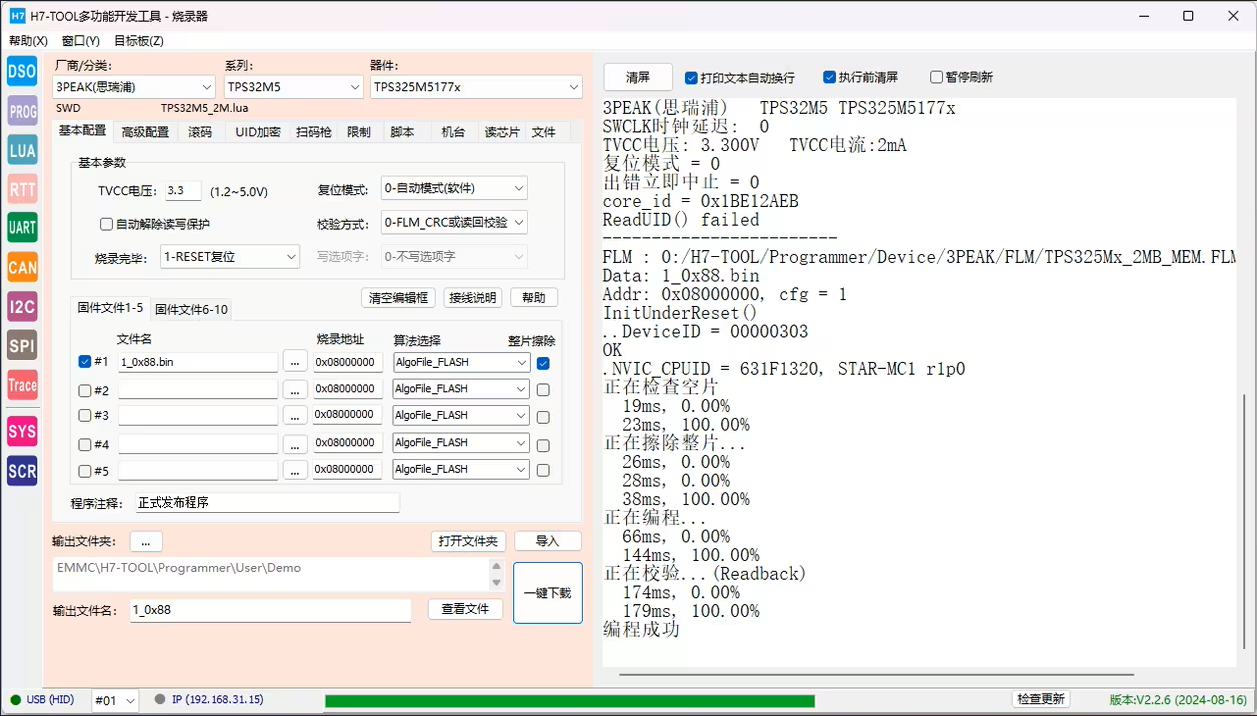The height and width of the screenshot is (716, 1257).
Task: Select the CAN bus tool icon
Action: click(x=22, y=267)
